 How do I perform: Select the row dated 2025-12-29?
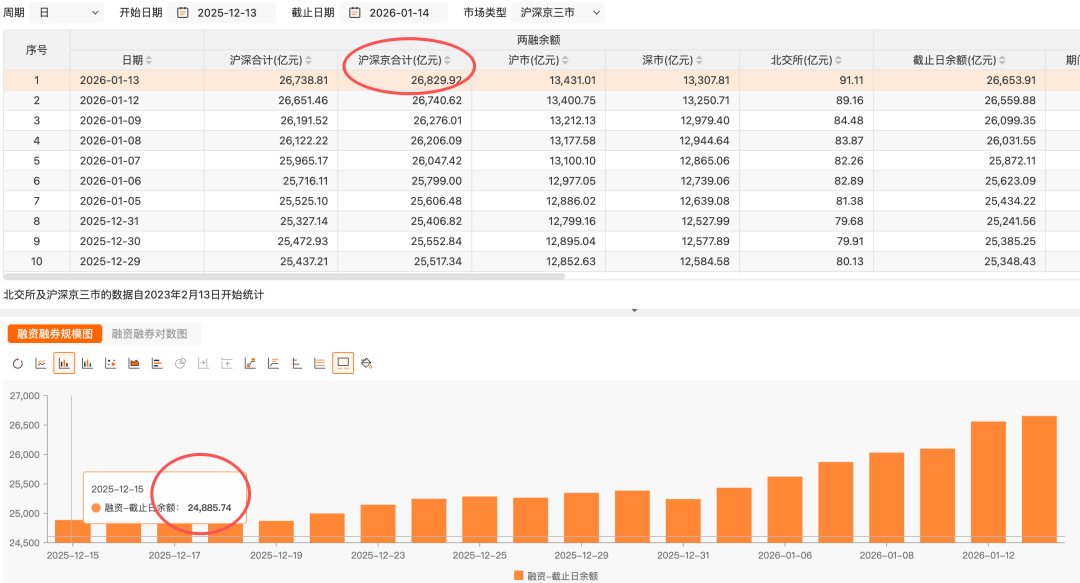[x=541, y=261]
